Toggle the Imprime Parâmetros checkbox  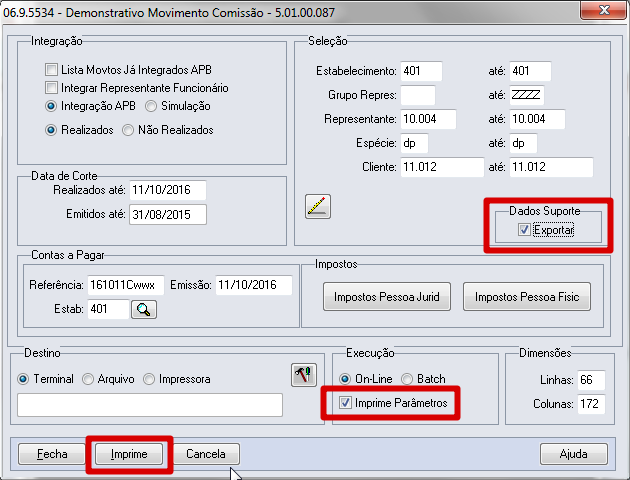(345, 402)
